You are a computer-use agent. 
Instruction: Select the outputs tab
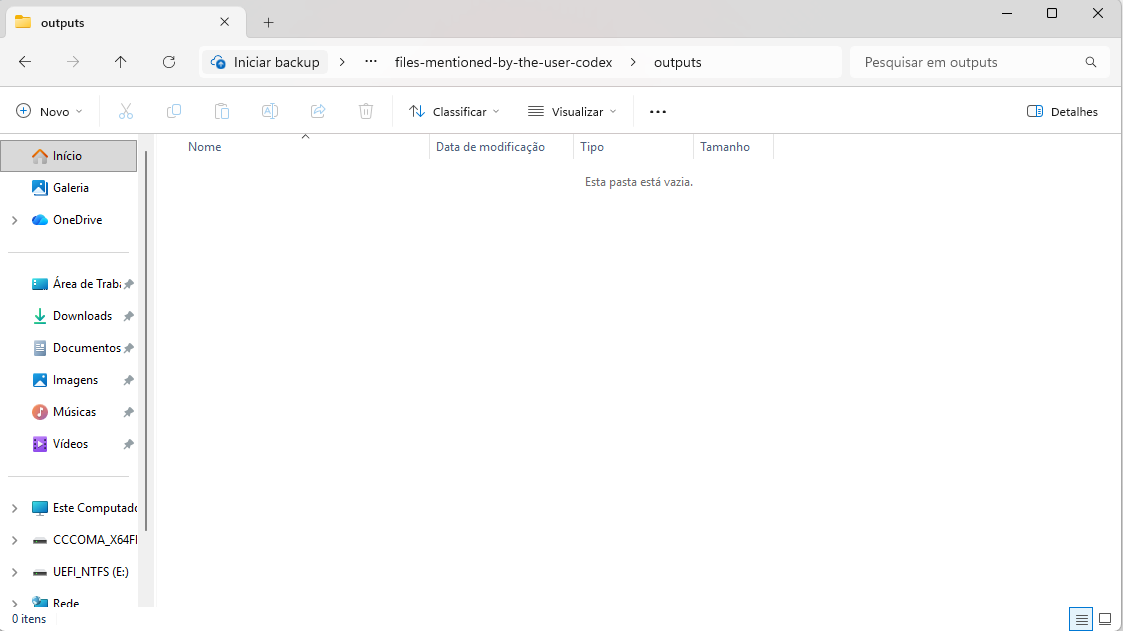(x=126, y=23)
